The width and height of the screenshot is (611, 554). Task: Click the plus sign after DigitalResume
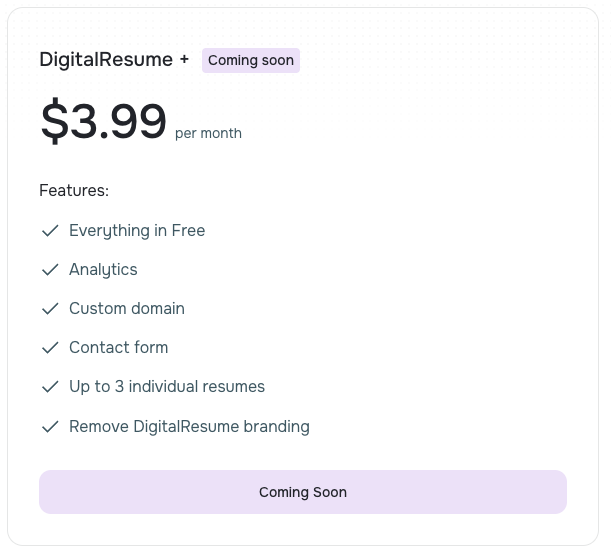click(x=184, y=60)
